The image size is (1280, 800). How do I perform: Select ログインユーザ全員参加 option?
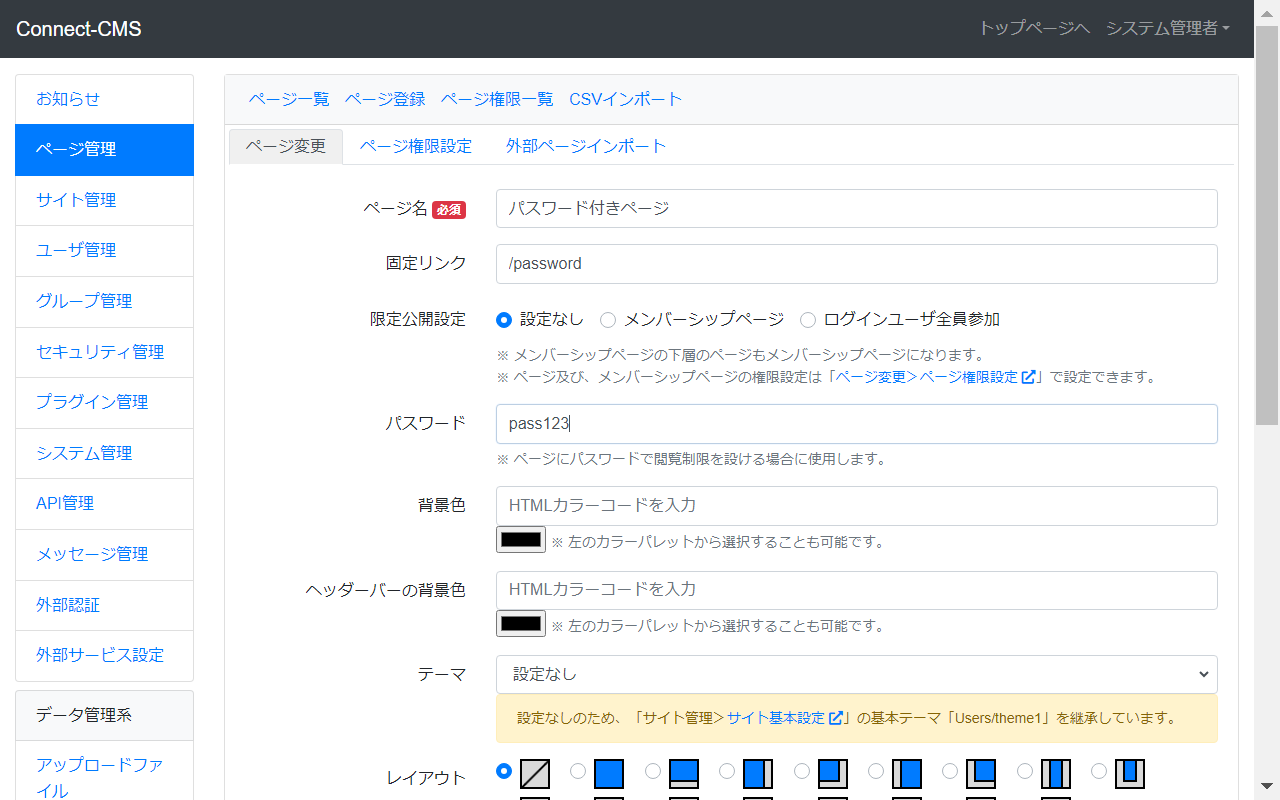tap(808, 320)
